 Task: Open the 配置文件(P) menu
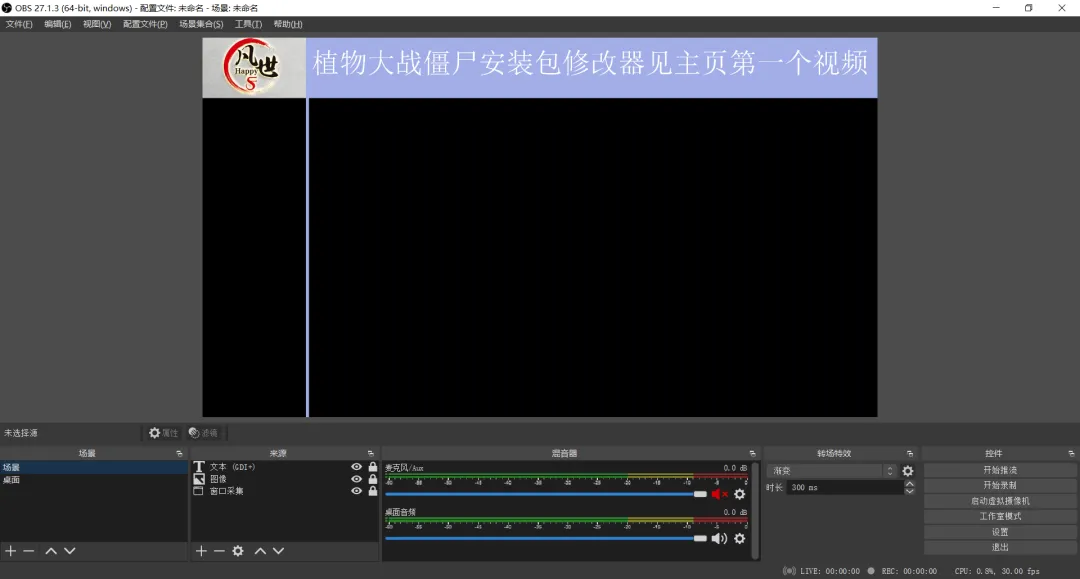[x=145, y=24]
